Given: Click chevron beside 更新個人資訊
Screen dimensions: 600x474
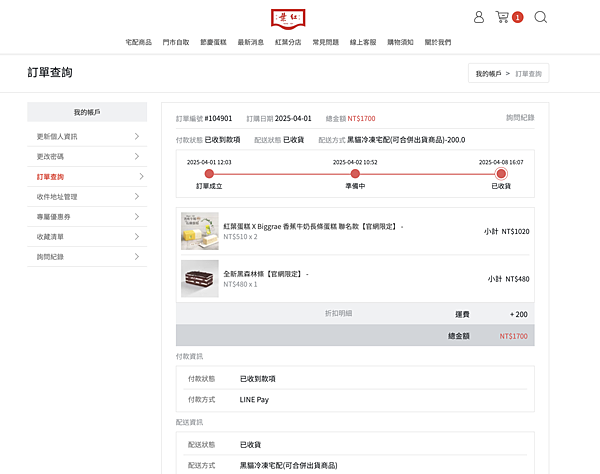Looking at the screenshot, I should point(137,136).
